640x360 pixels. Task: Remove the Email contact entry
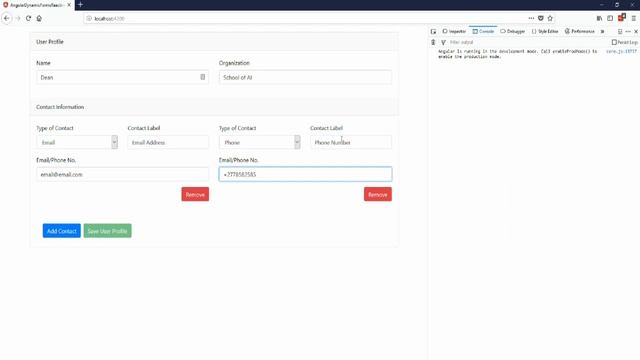195,194
